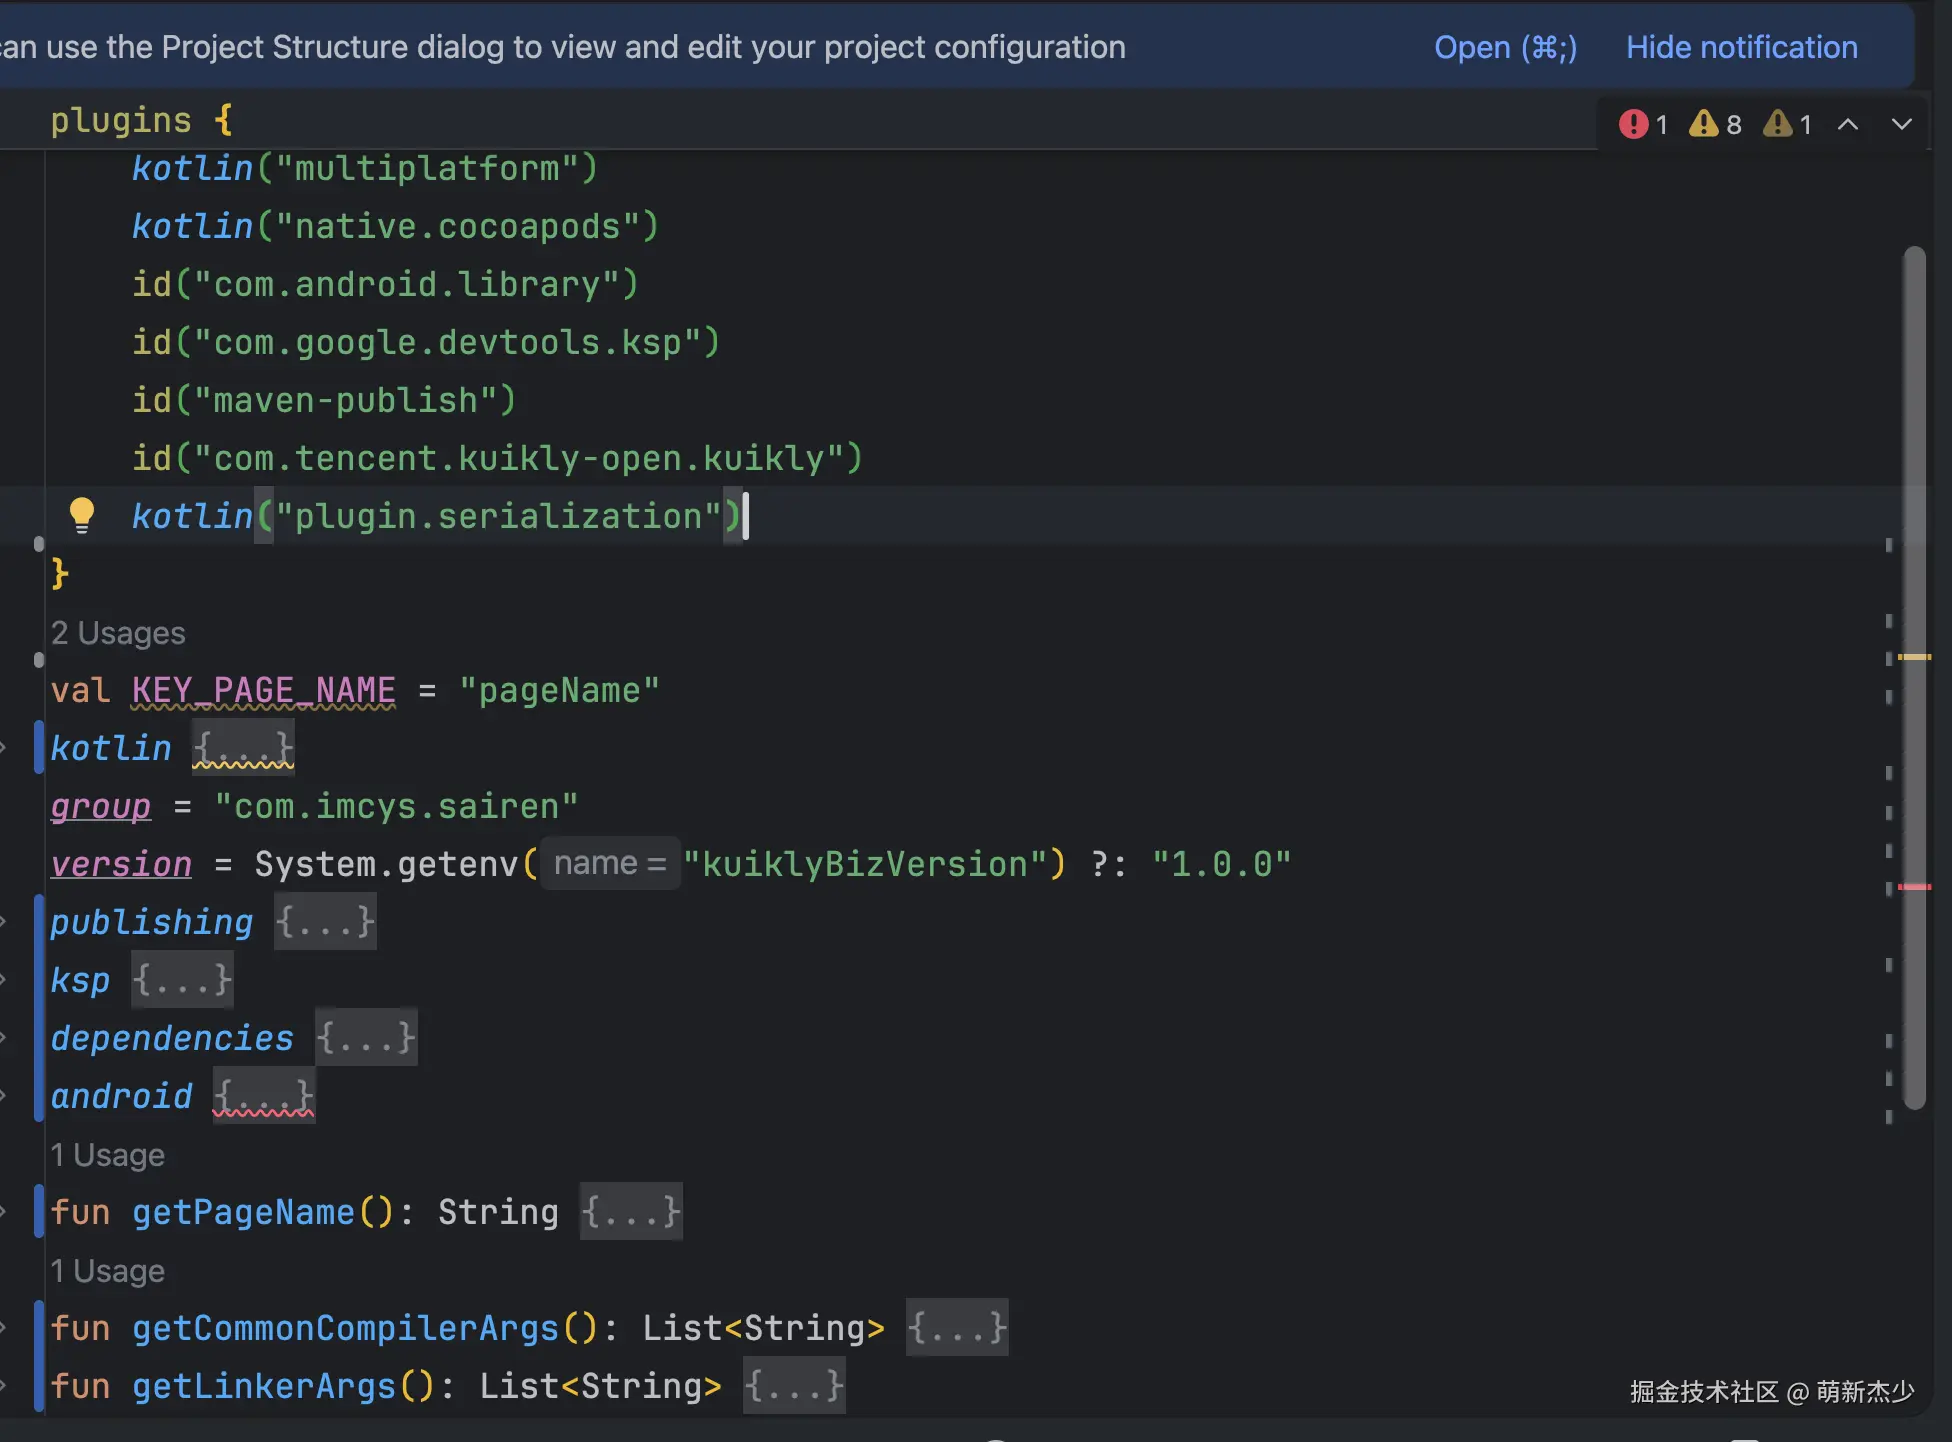Screen dimensions: 1952x1442
Task: Click the id("com.android.library") line
Action: pos(385,283)
